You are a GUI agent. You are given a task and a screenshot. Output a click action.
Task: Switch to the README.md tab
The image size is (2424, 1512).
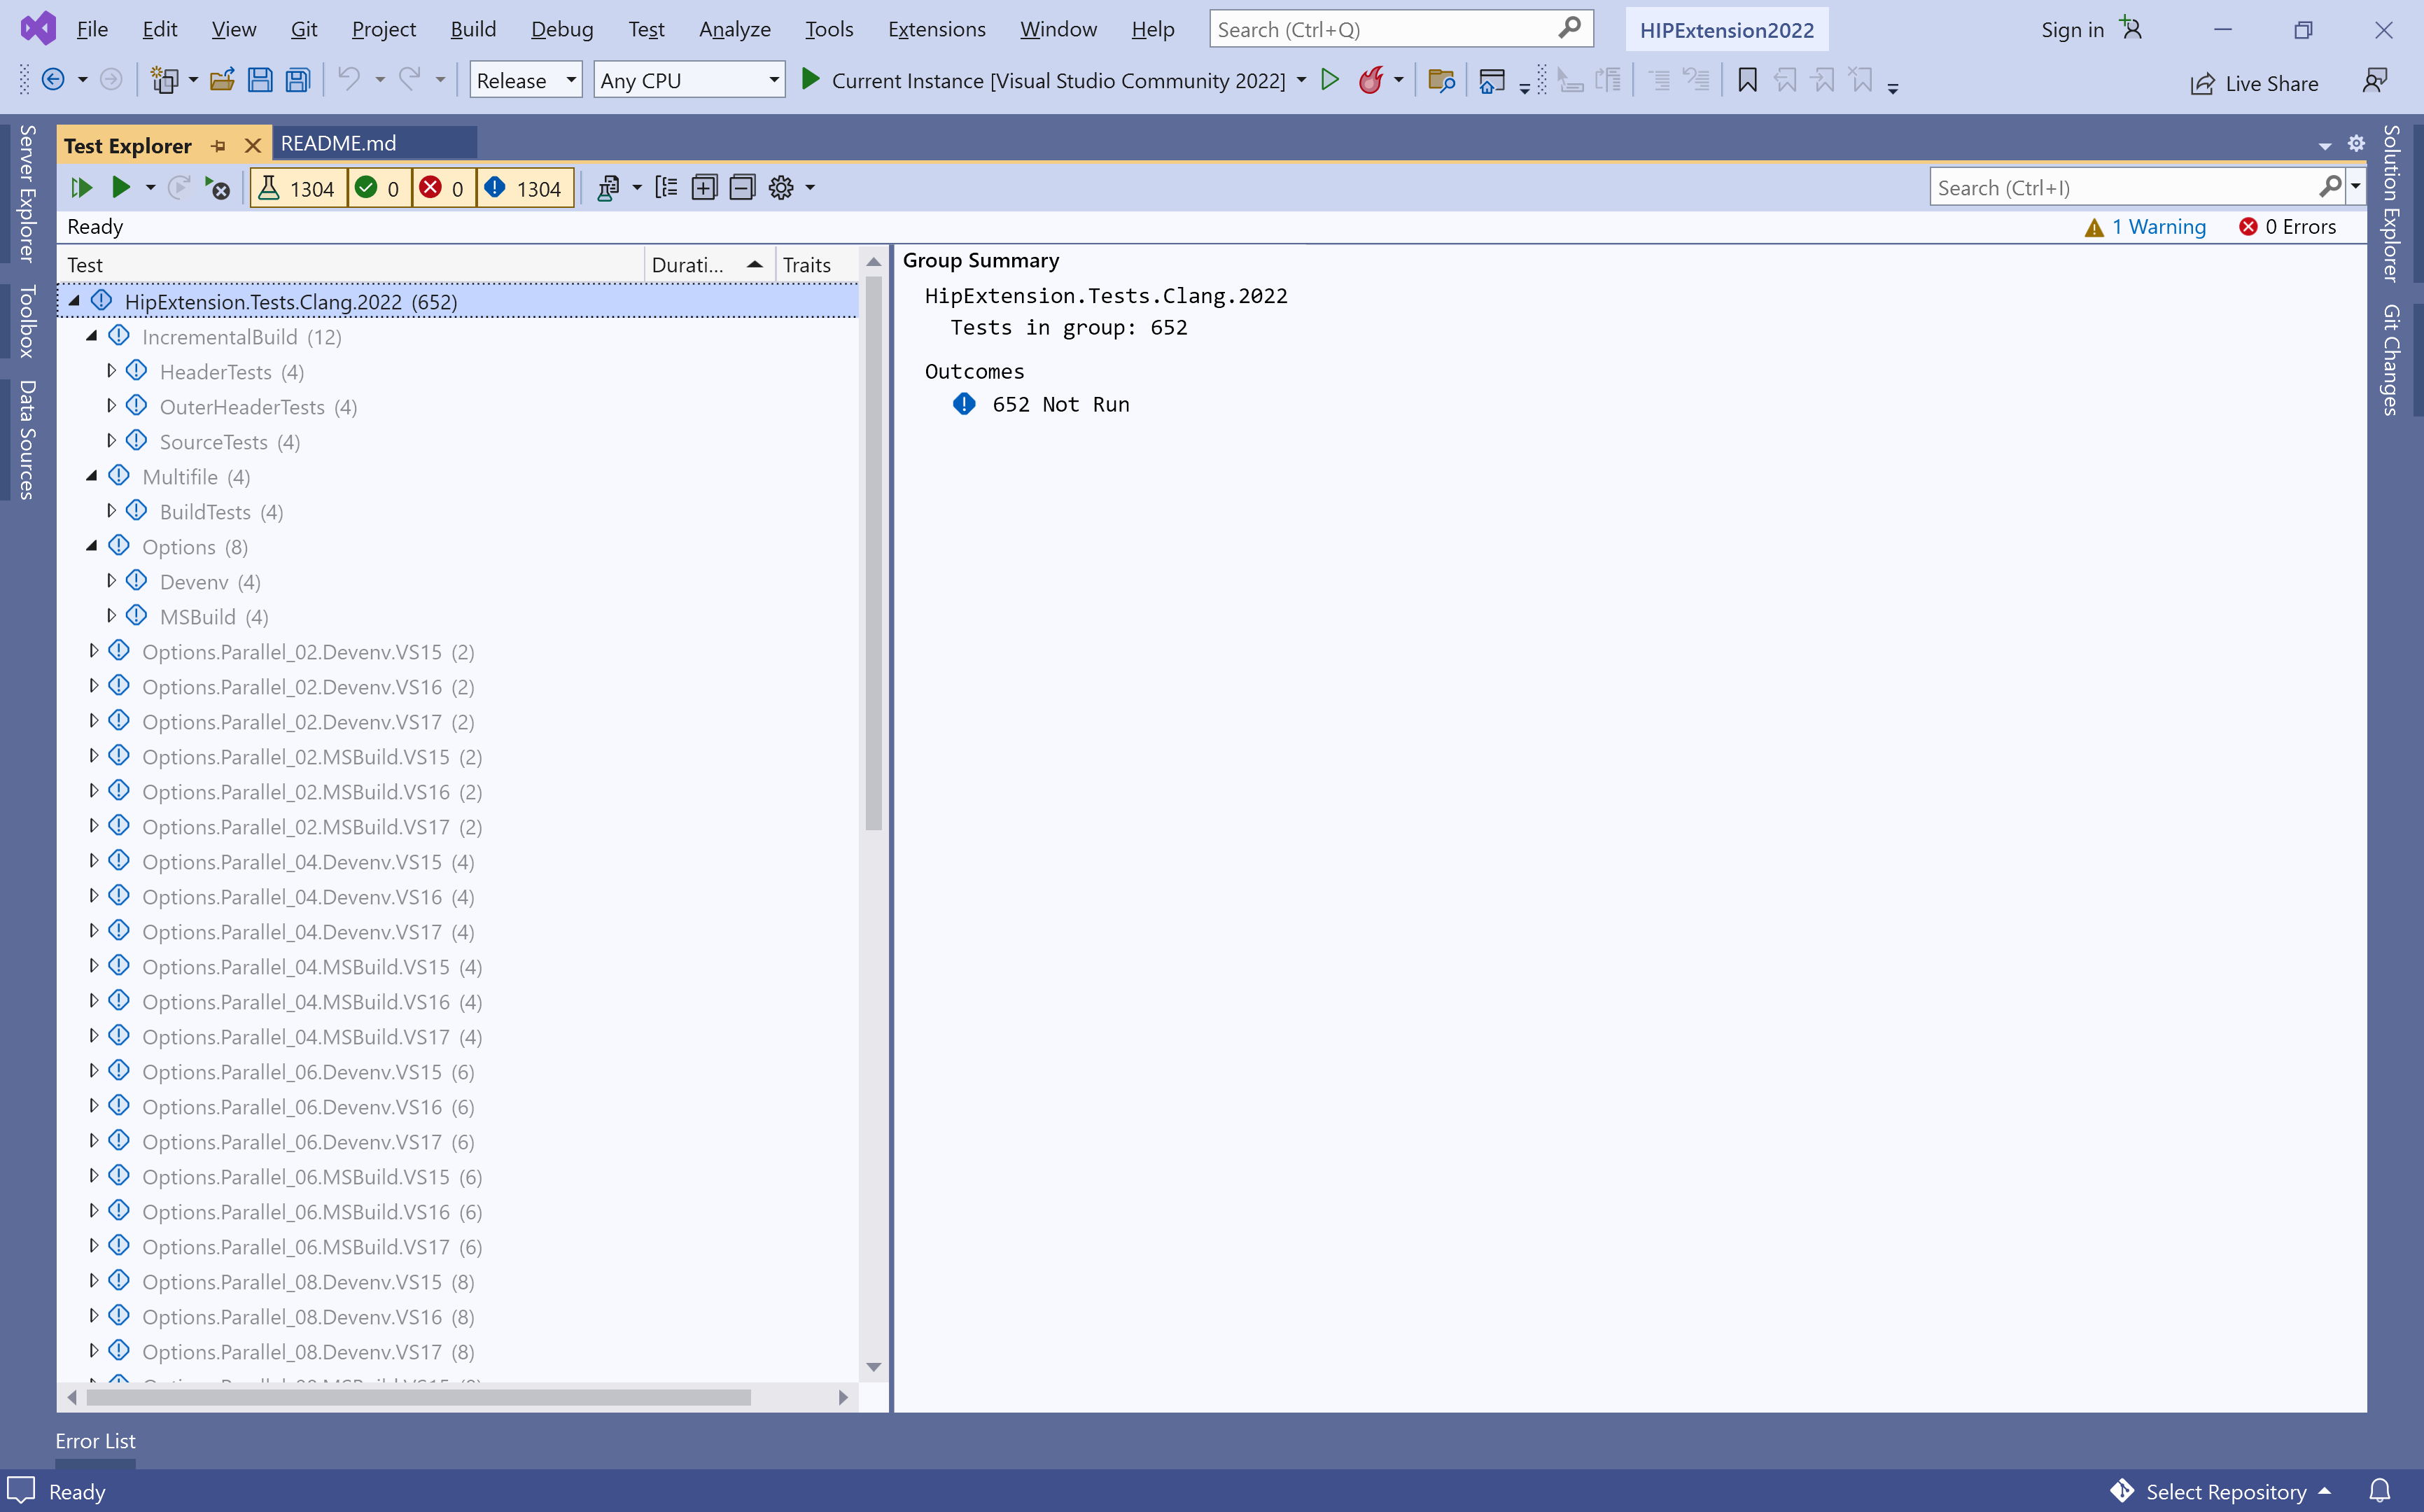339,143
